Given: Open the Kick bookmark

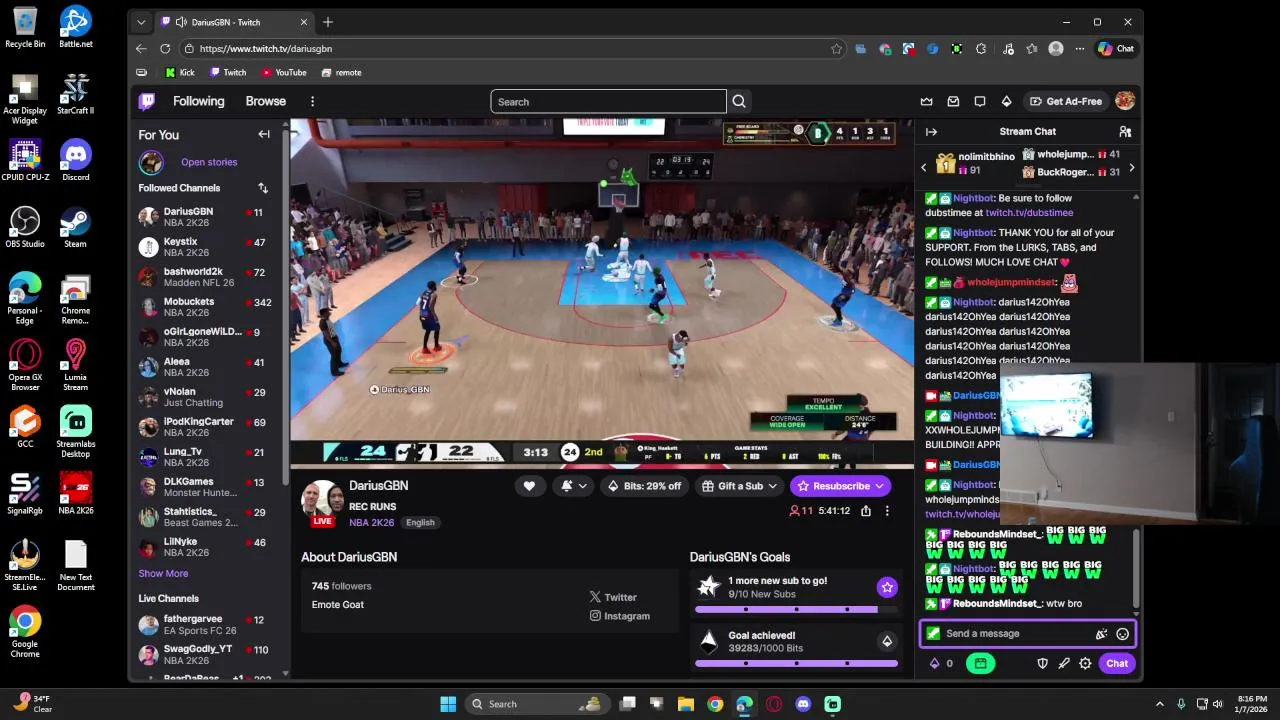Looking at the screenshot, I should click(180, 72).
